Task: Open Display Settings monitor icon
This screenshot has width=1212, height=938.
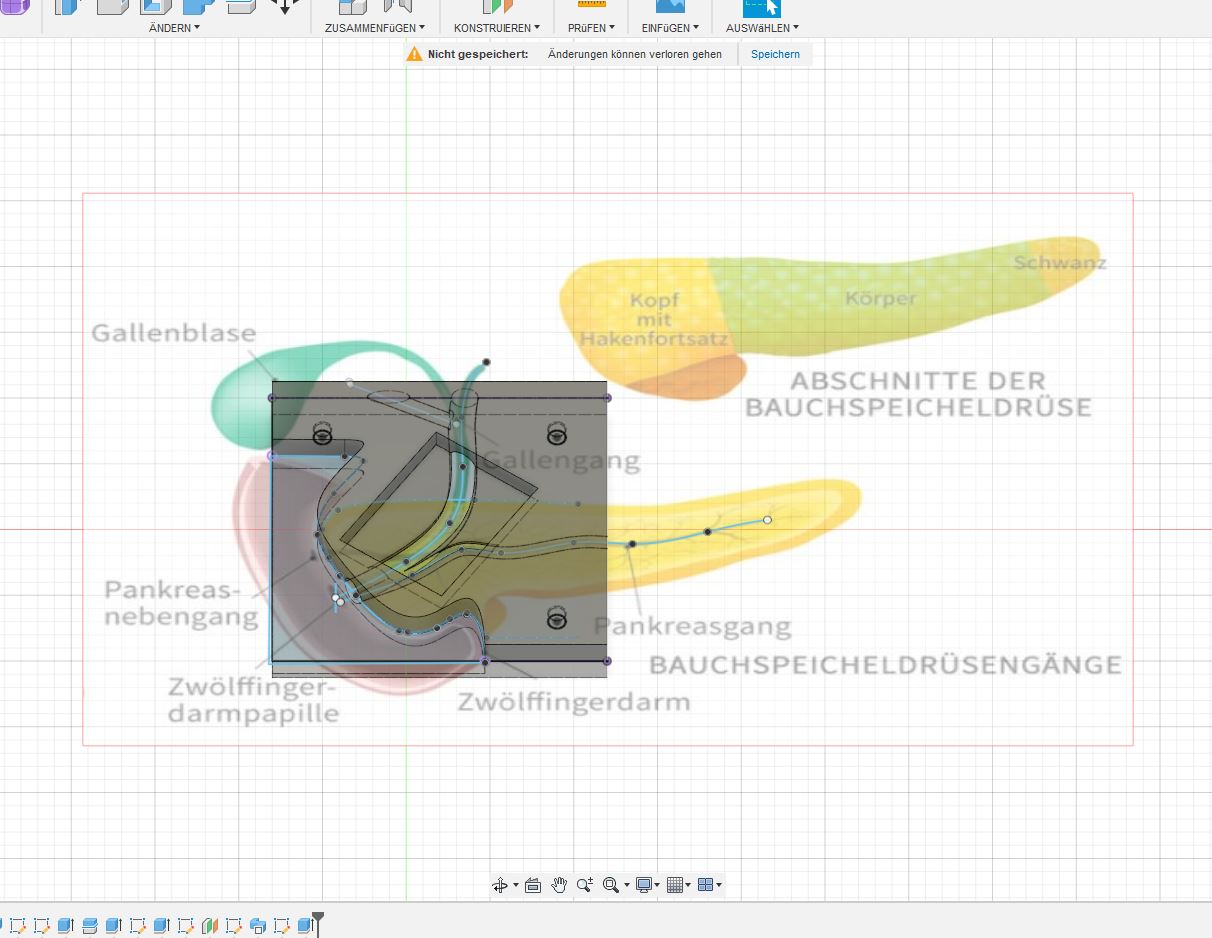Action: click(645, 885)
